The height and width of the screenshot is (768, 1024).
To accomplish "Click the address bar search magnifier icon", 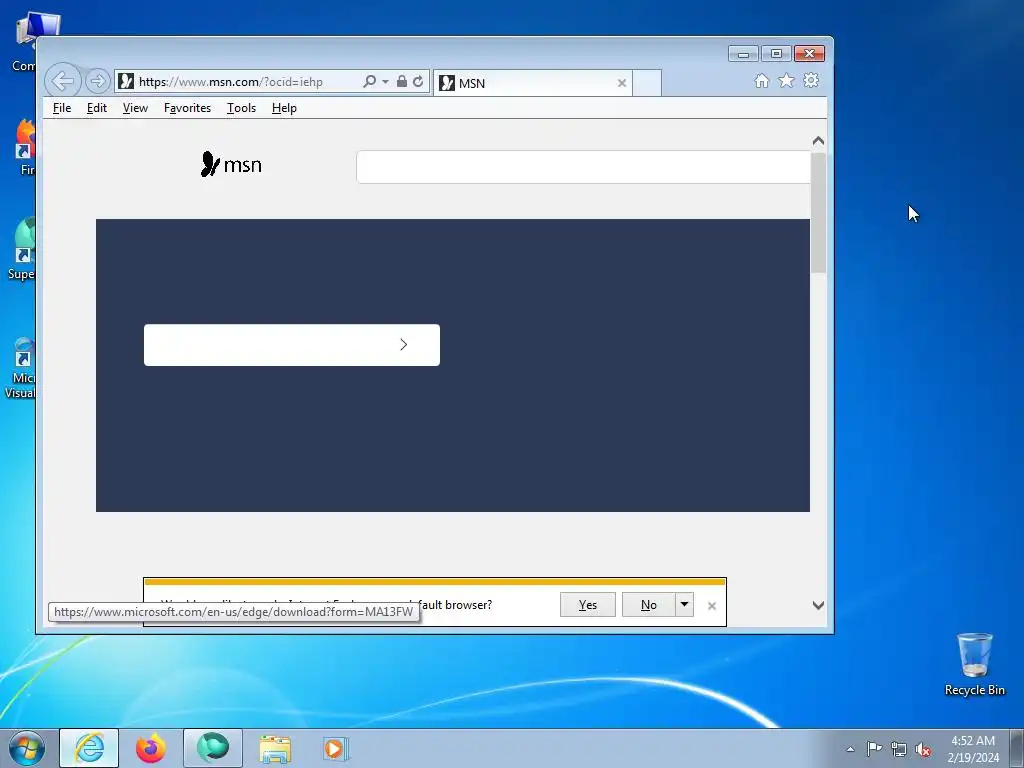I will point(369,81).
